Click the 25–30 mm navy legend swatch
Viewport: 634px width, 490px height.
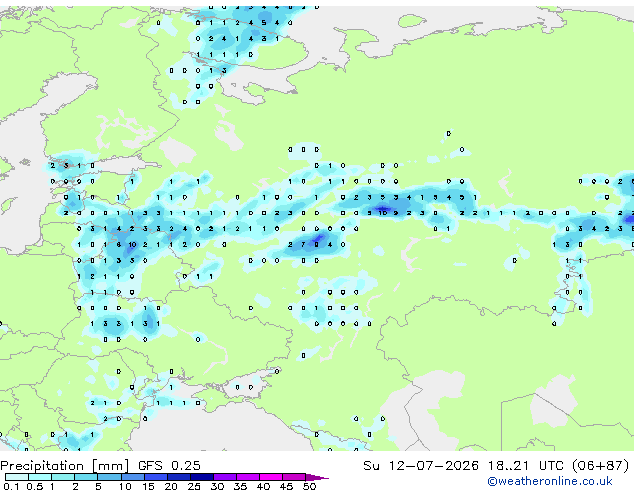click(x=202, y=477)
